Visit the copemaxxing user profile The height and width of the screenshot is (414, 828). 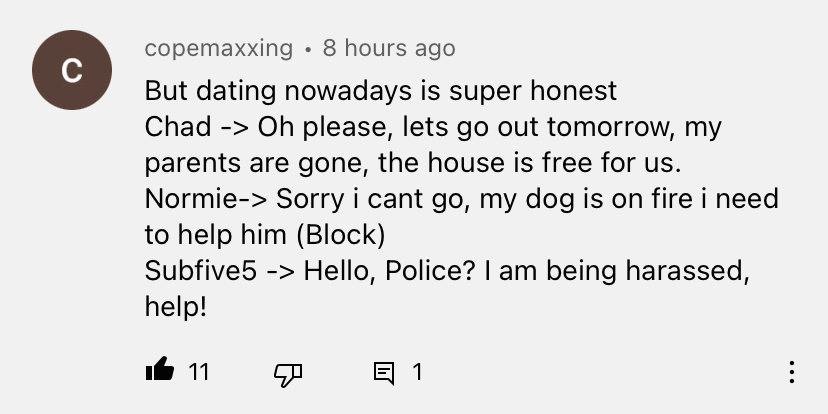click(x=219, y=48)
